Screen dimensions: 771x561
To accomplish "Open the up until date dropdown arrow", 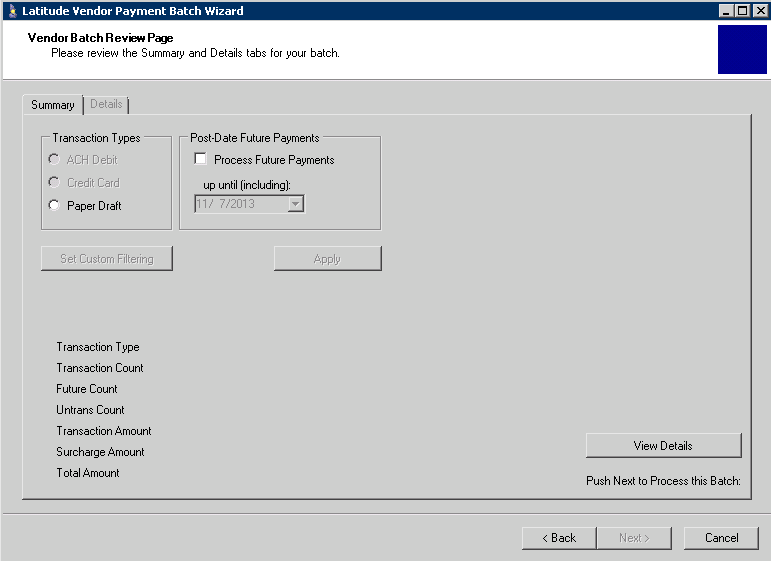I will tap(296, 204).
